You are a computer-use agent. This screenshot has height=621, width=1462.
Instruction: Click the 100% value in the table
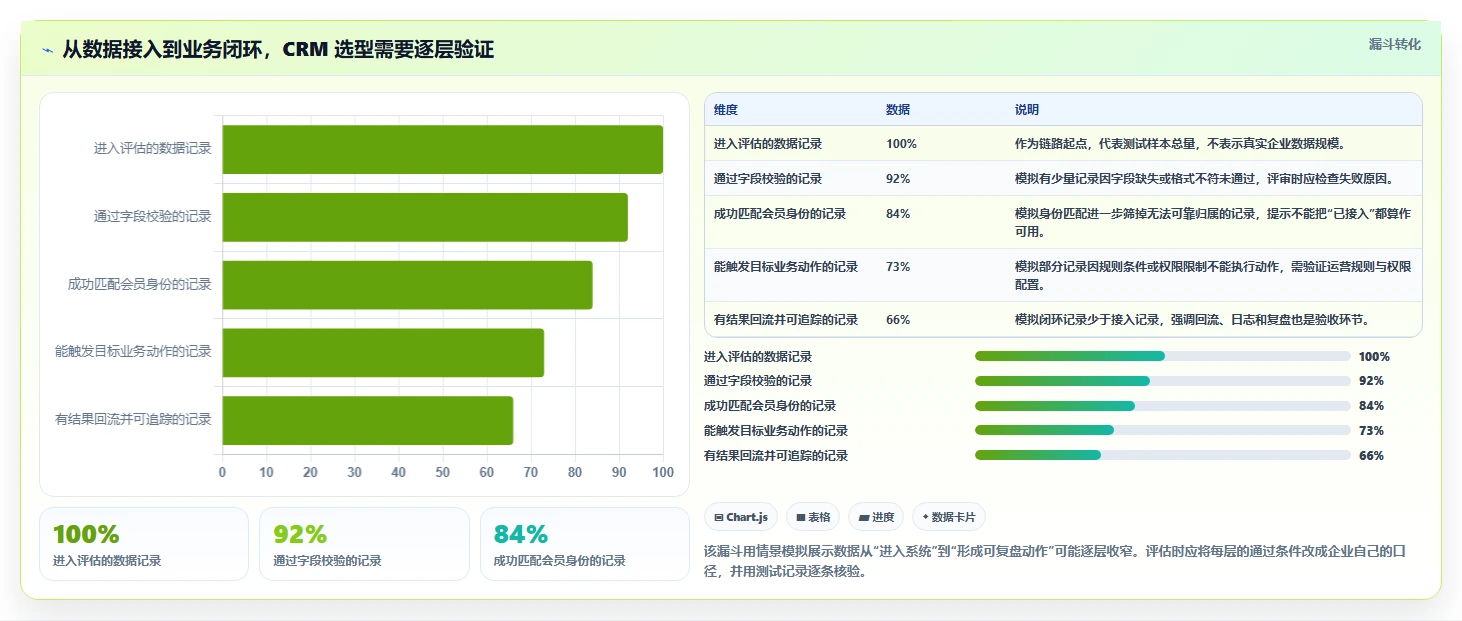(x=901, y=144)
